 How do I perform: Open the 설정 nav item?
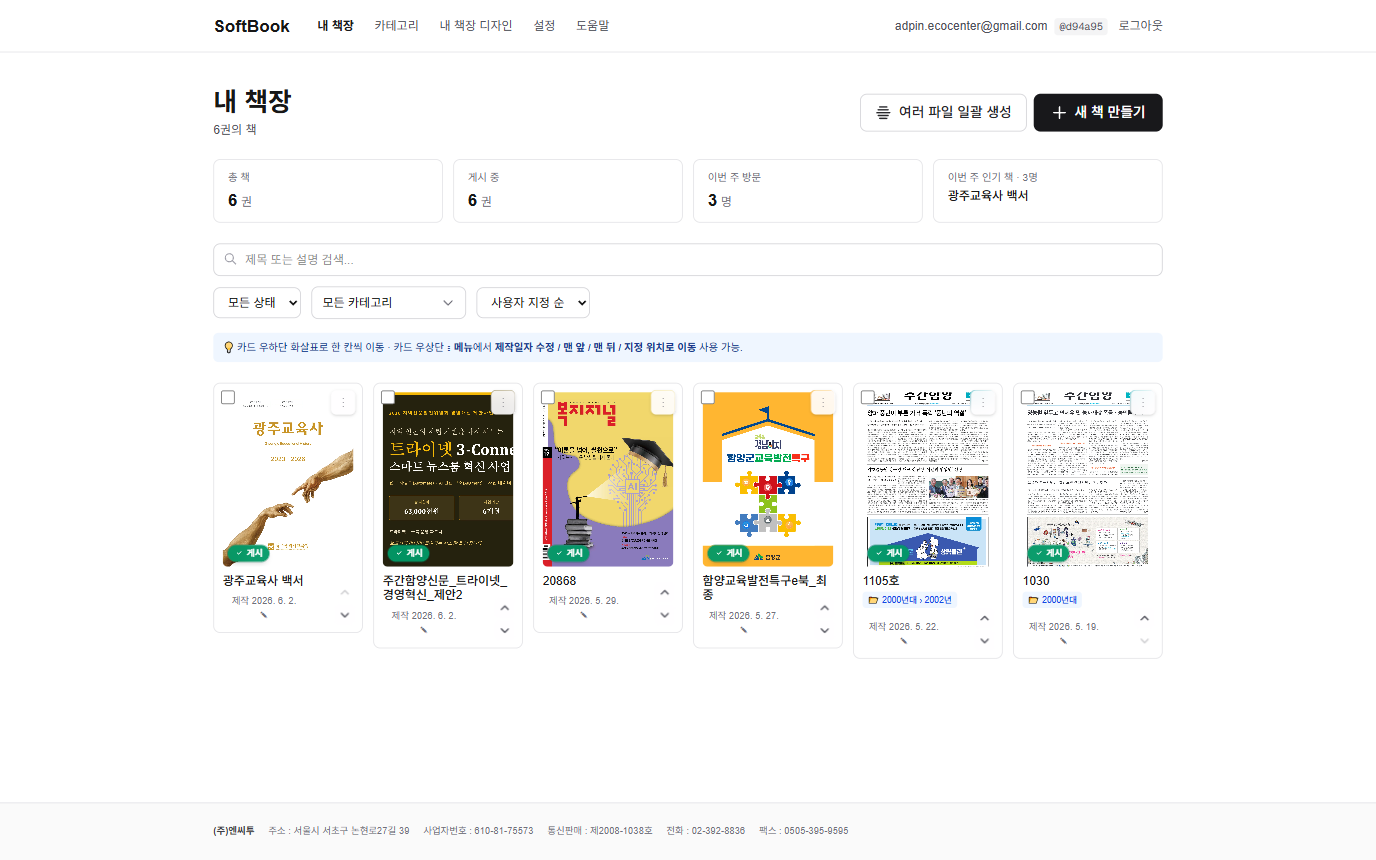pyautogui.click(x=544, y=26)
